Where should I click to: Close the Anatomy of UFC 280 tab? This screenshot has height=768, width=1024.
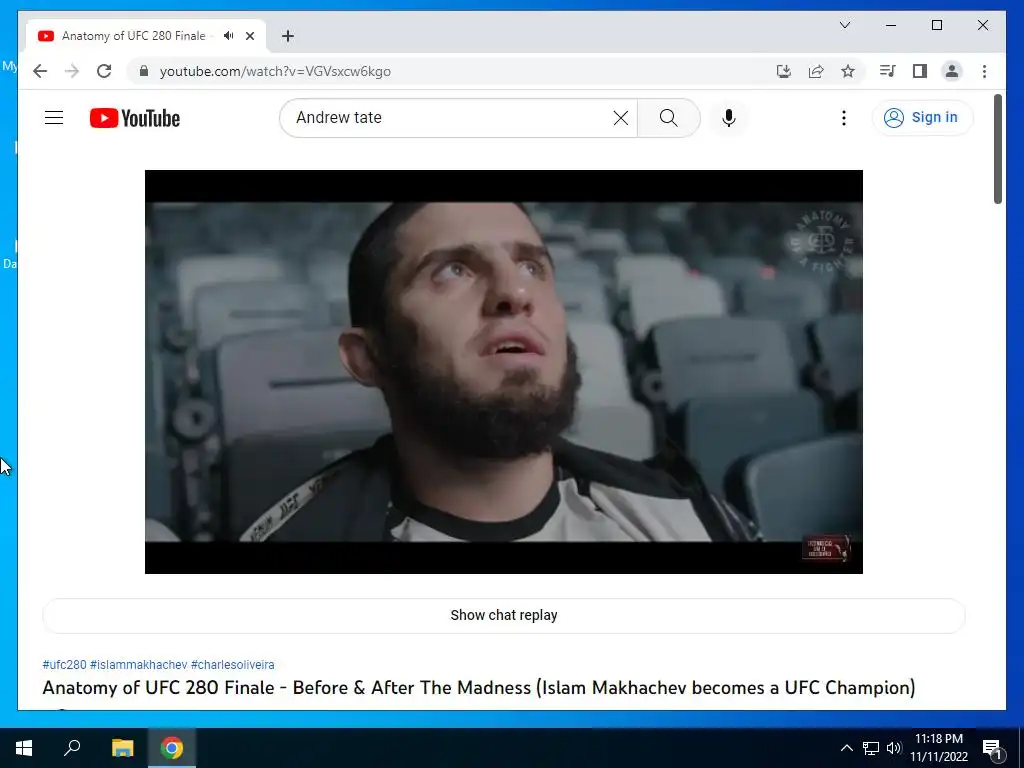click(249, 36)
